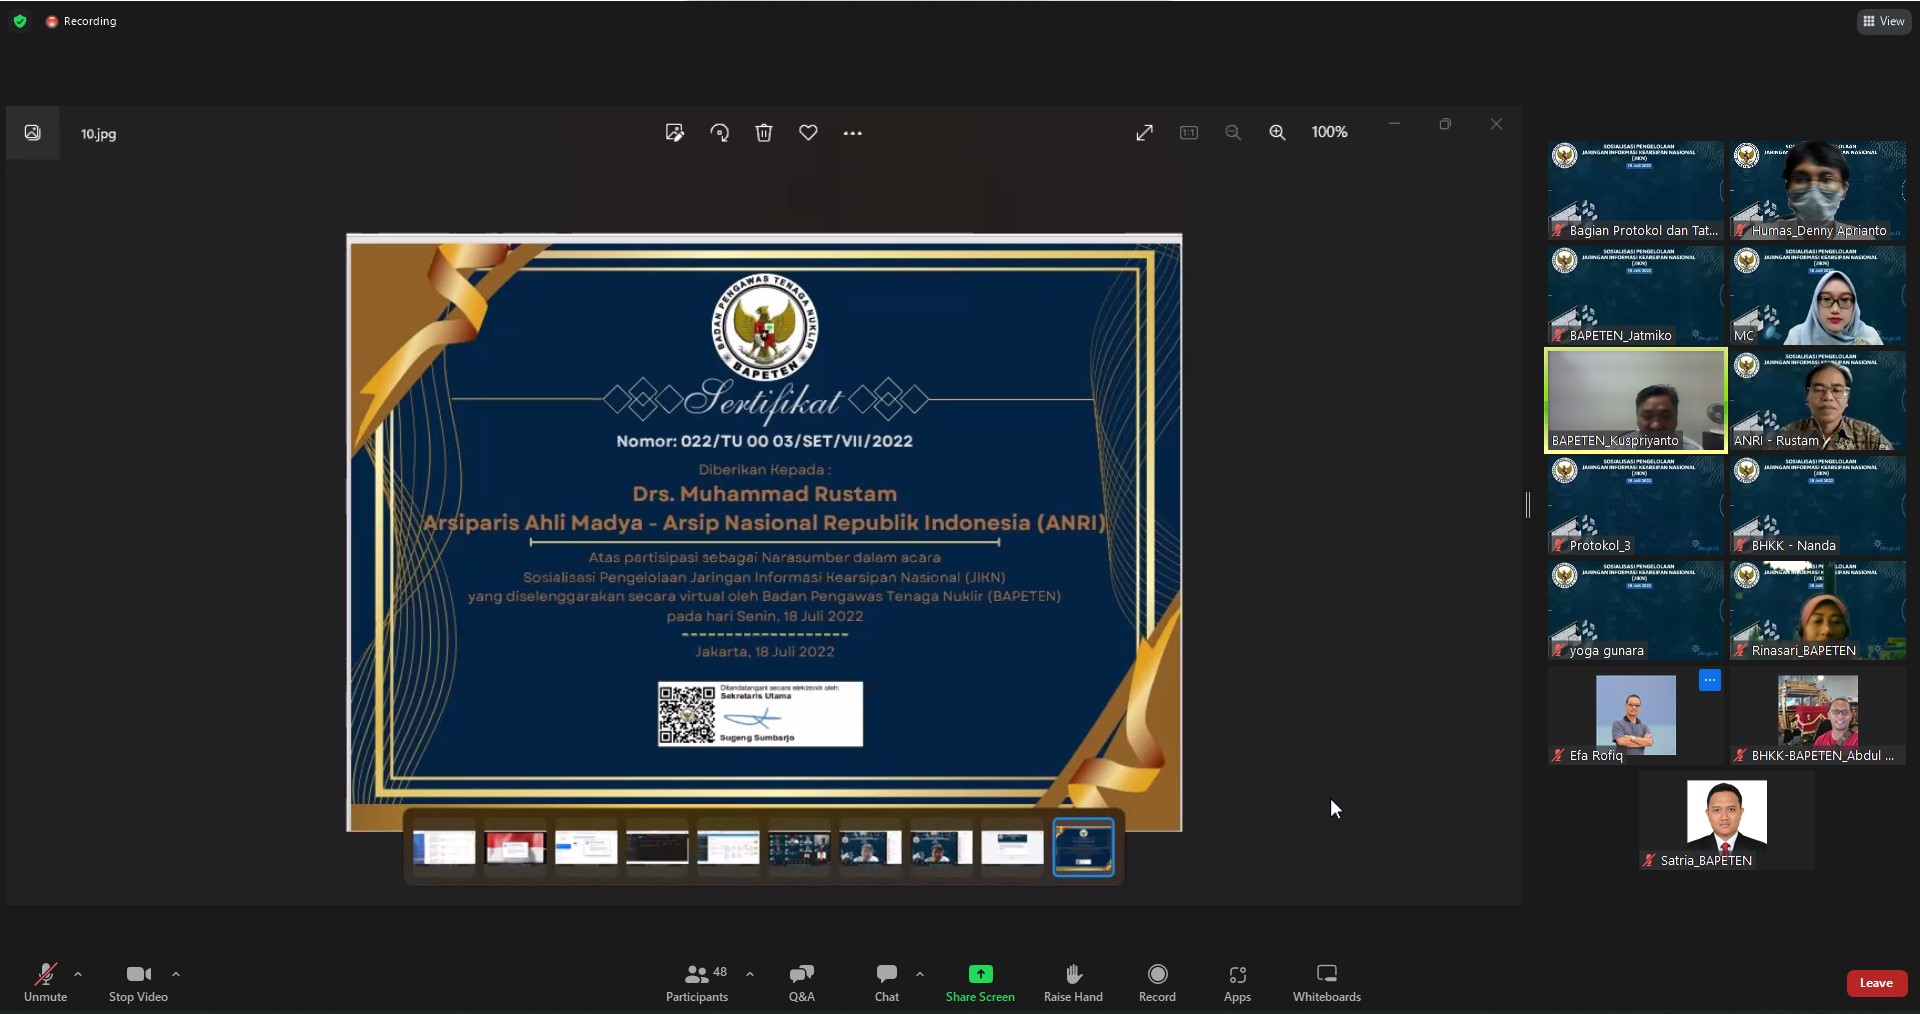Click Rinasari_BAPETEN video tile
This screenshot has height=1014, width=1920.
pyautogui.click(x=1818, y=610)
